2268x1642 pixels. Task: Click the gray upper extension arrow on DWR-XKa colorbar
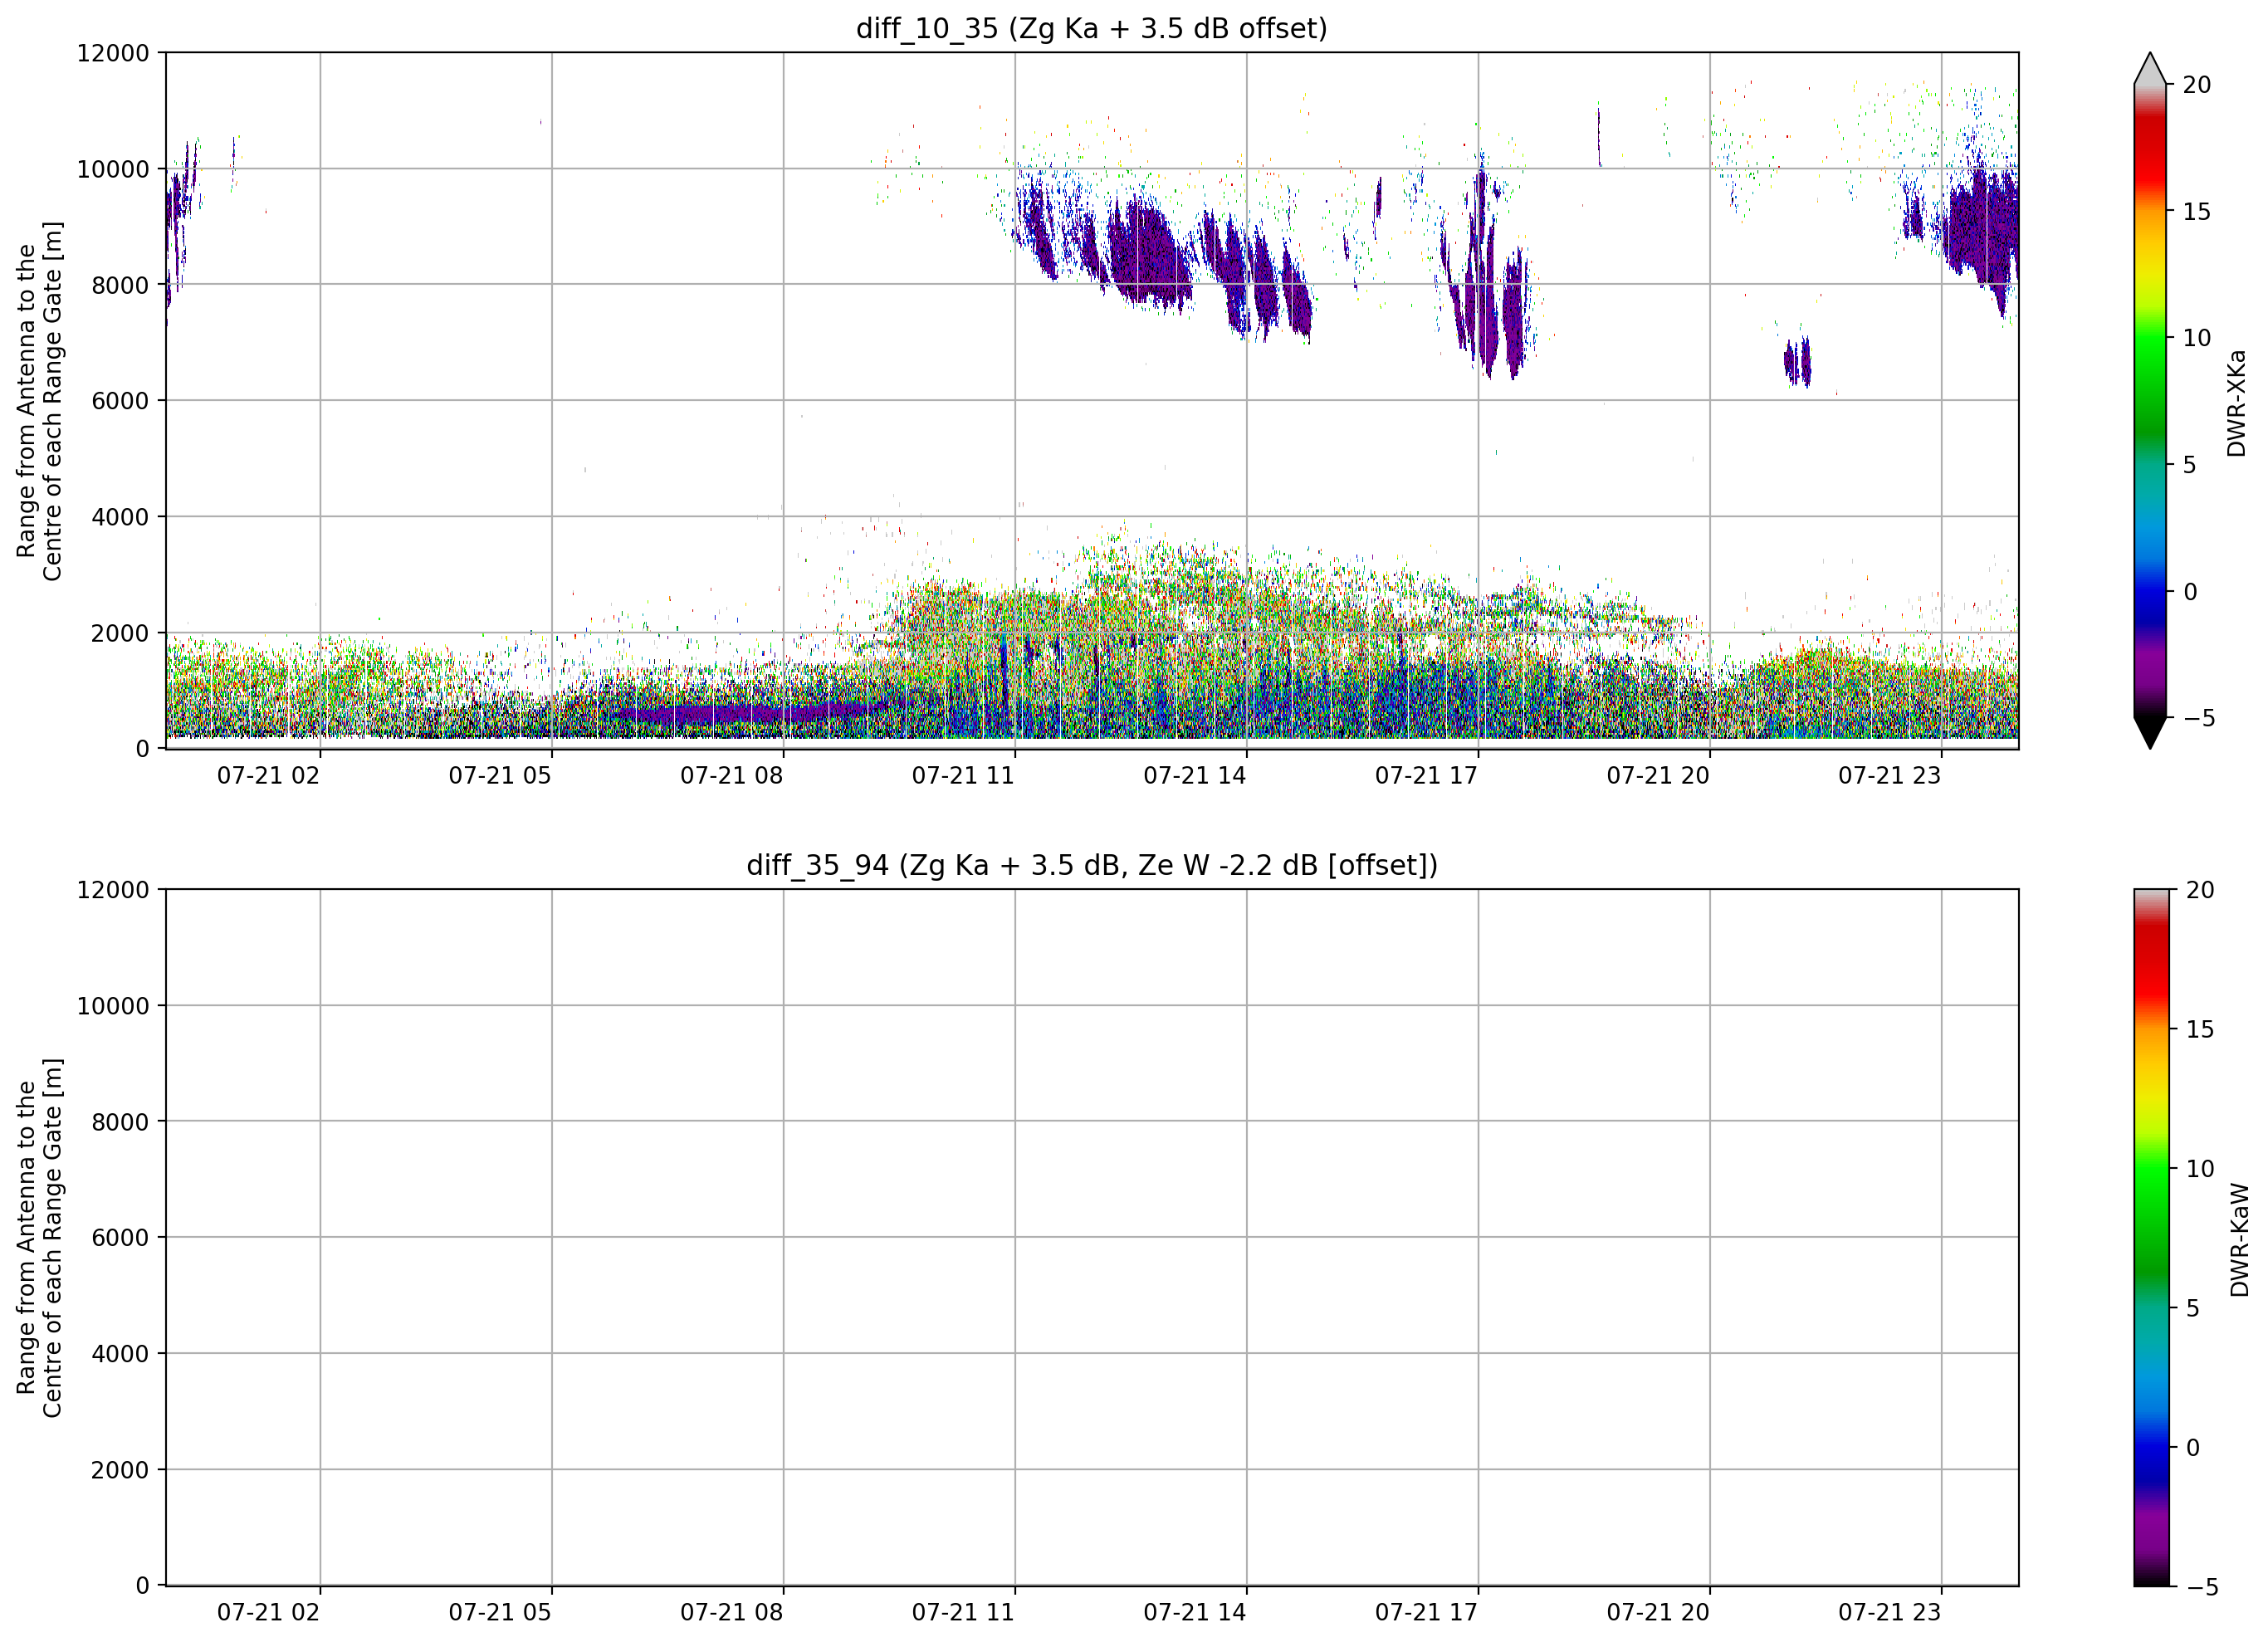[x=2149, y=68]
